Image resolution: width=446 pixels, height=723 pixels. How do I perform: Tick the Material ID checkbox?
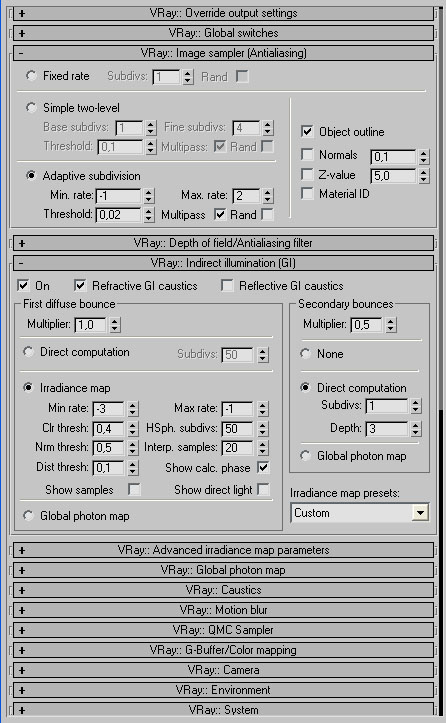(x=307, y=193)
